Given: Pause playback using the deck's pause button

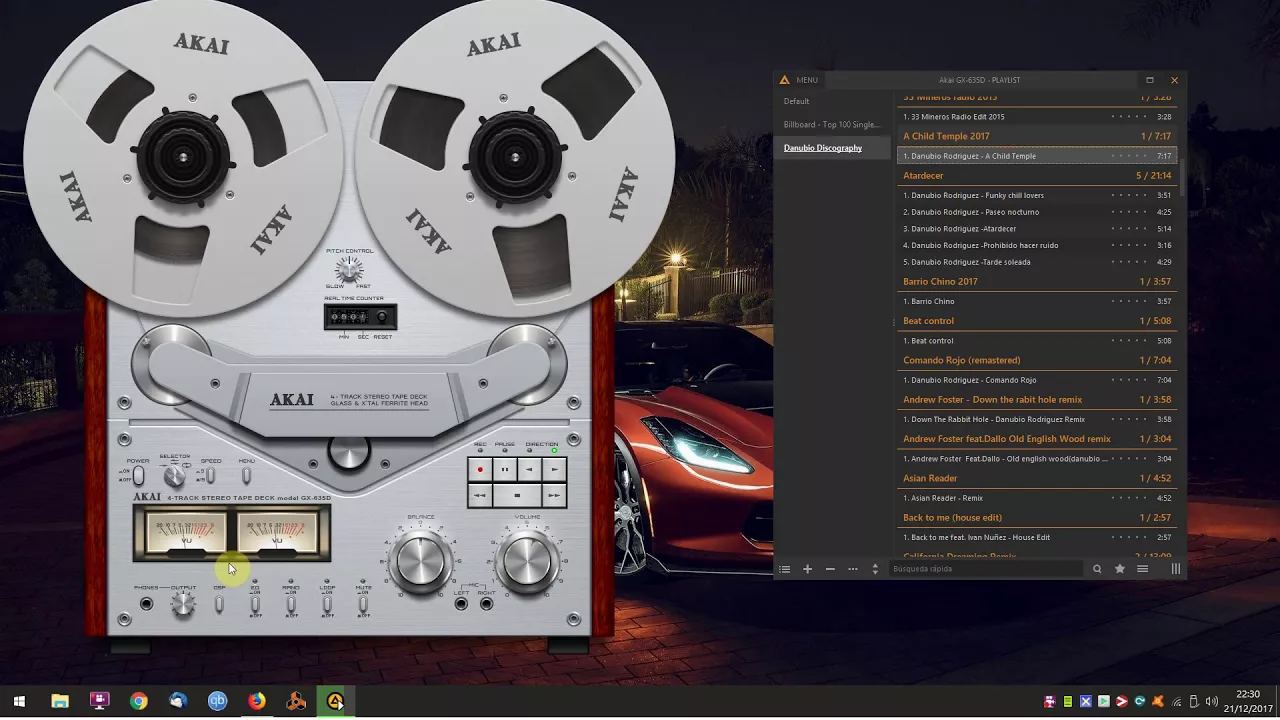Looking at the screenshot, I should point(505,469).
